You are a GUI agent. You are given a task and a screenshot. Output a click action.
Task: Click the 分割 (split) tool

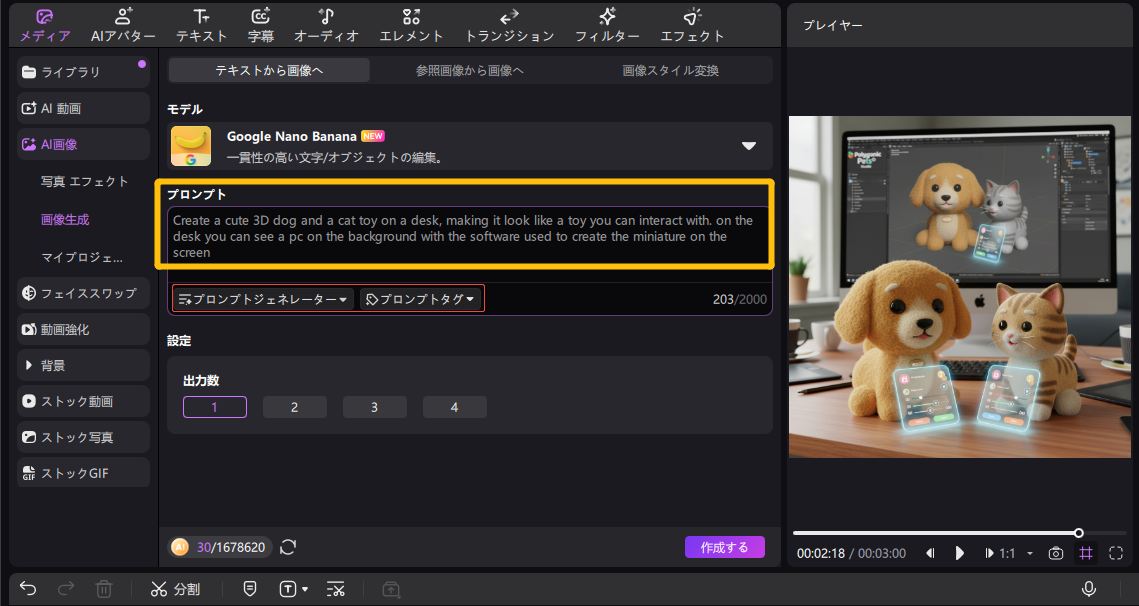tap(176, 589)
